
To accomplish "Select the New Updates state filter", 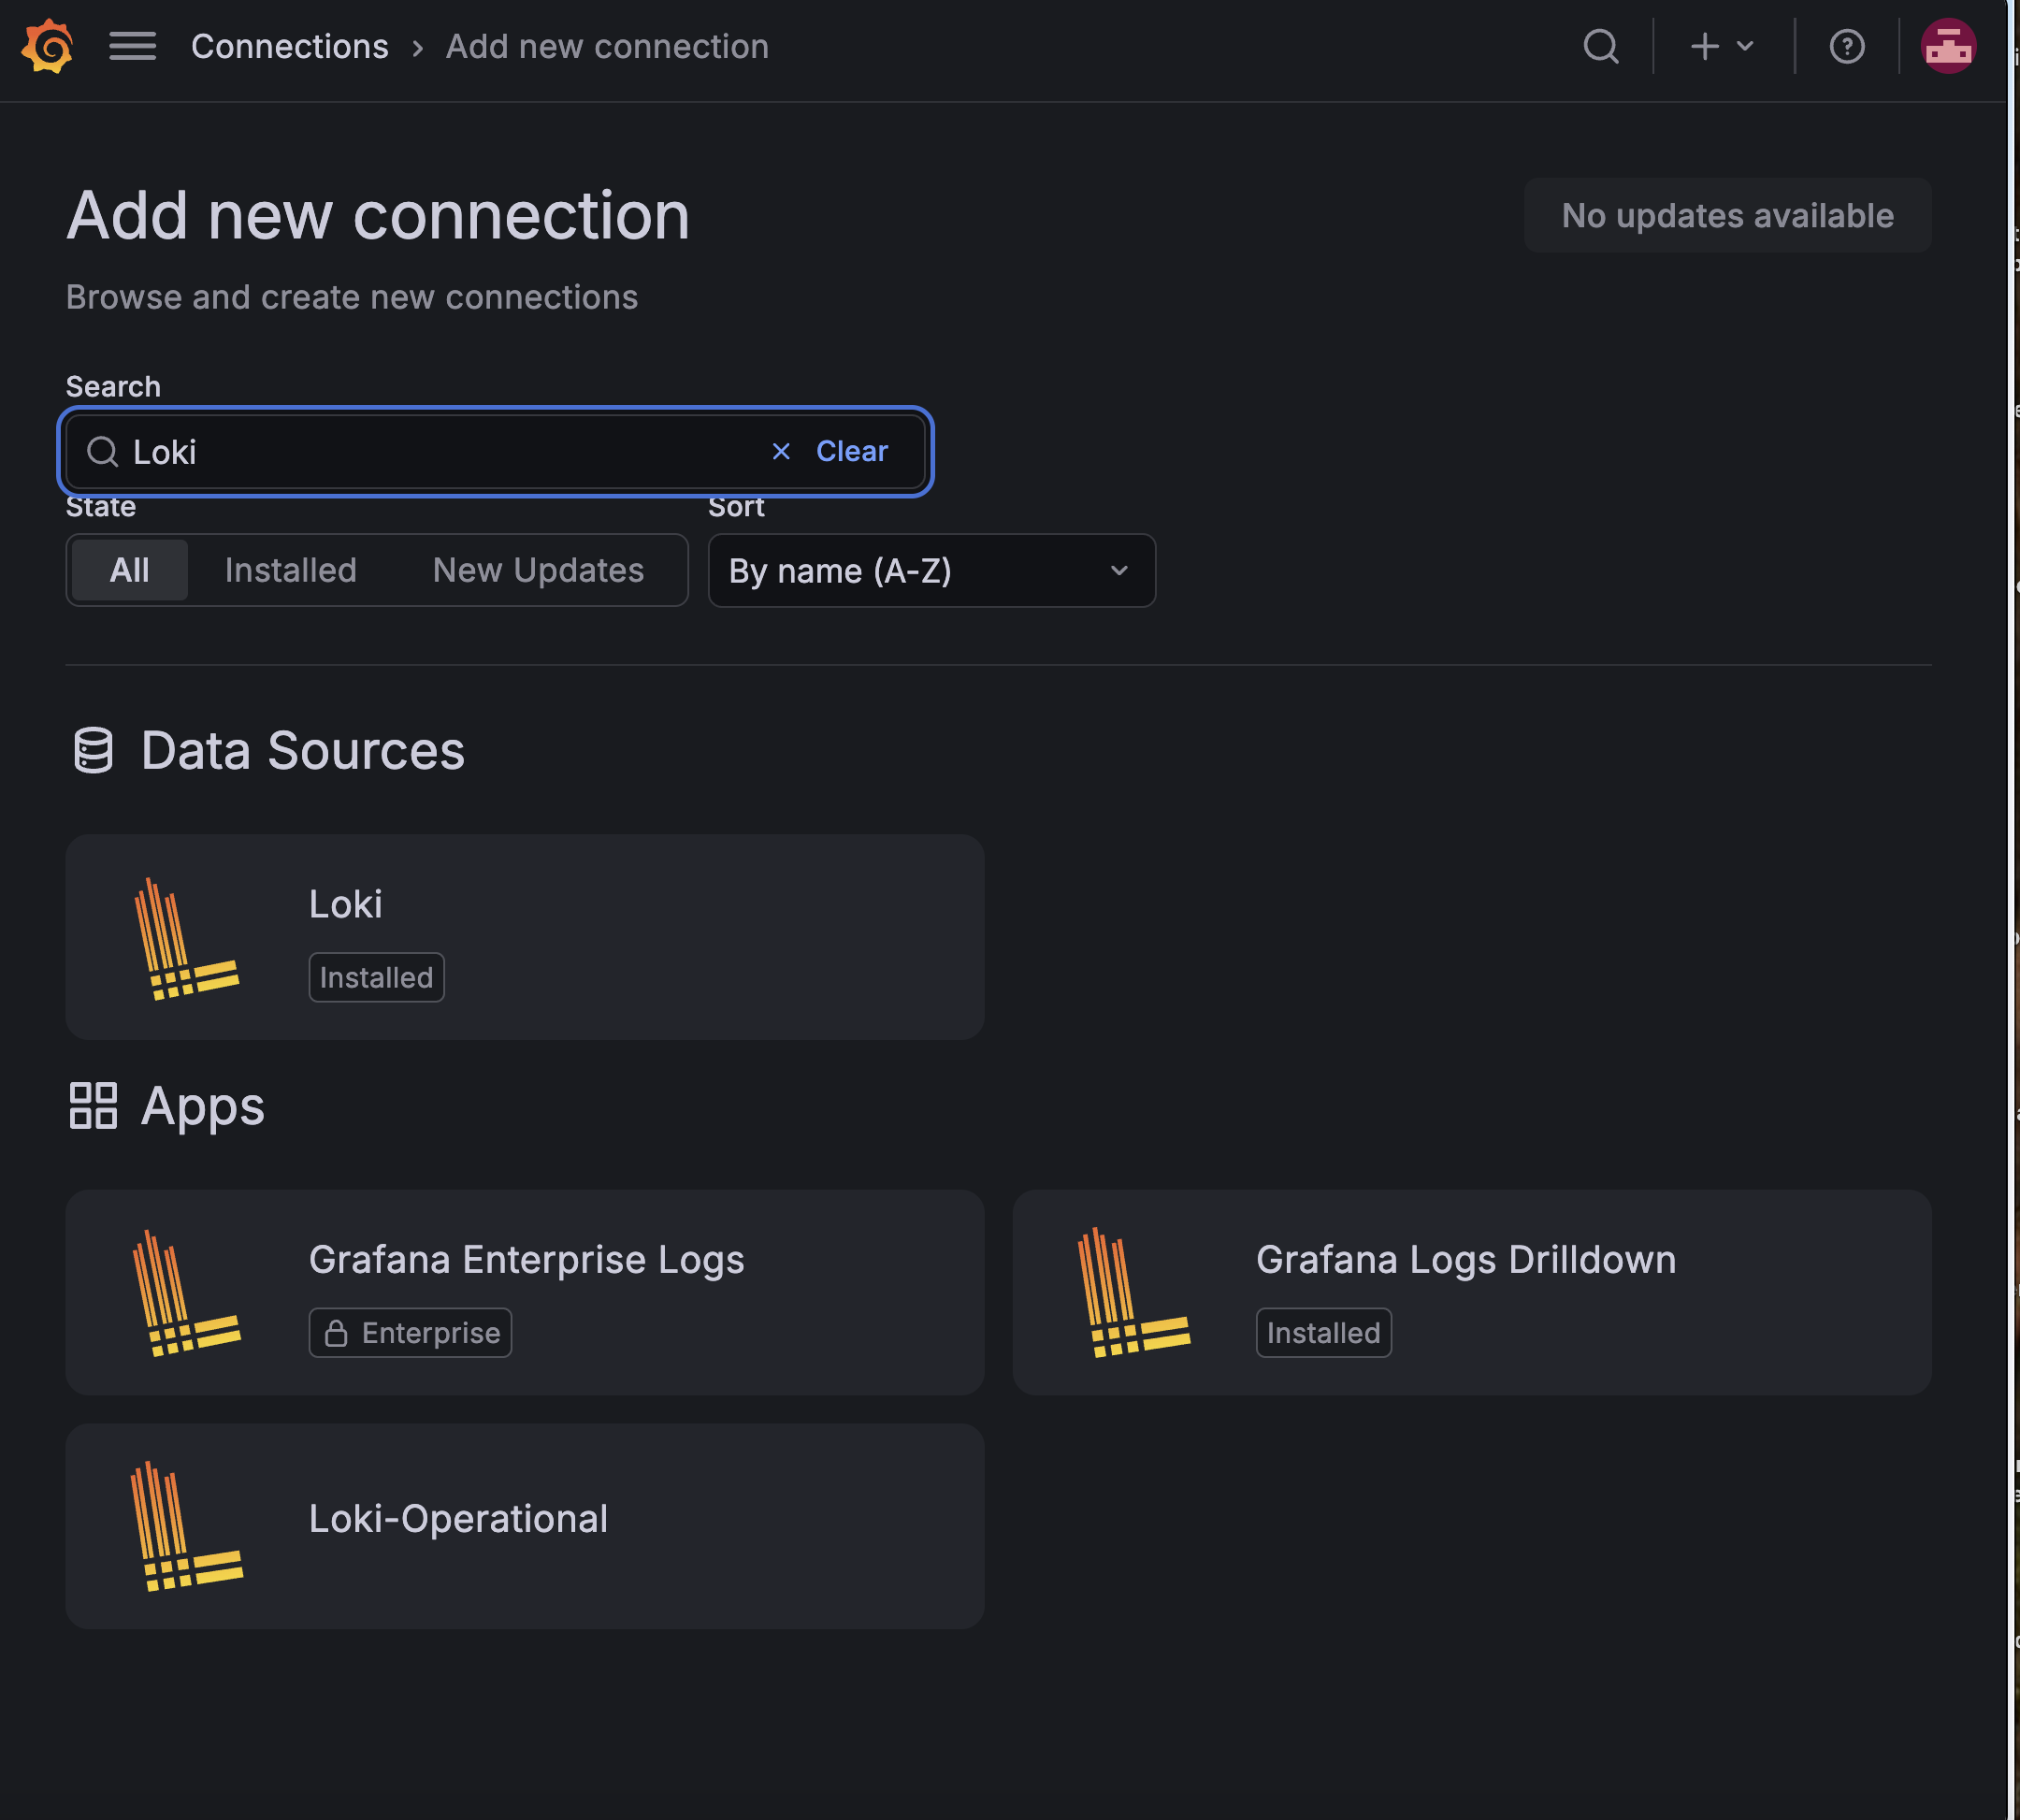I will click(538, 571).
